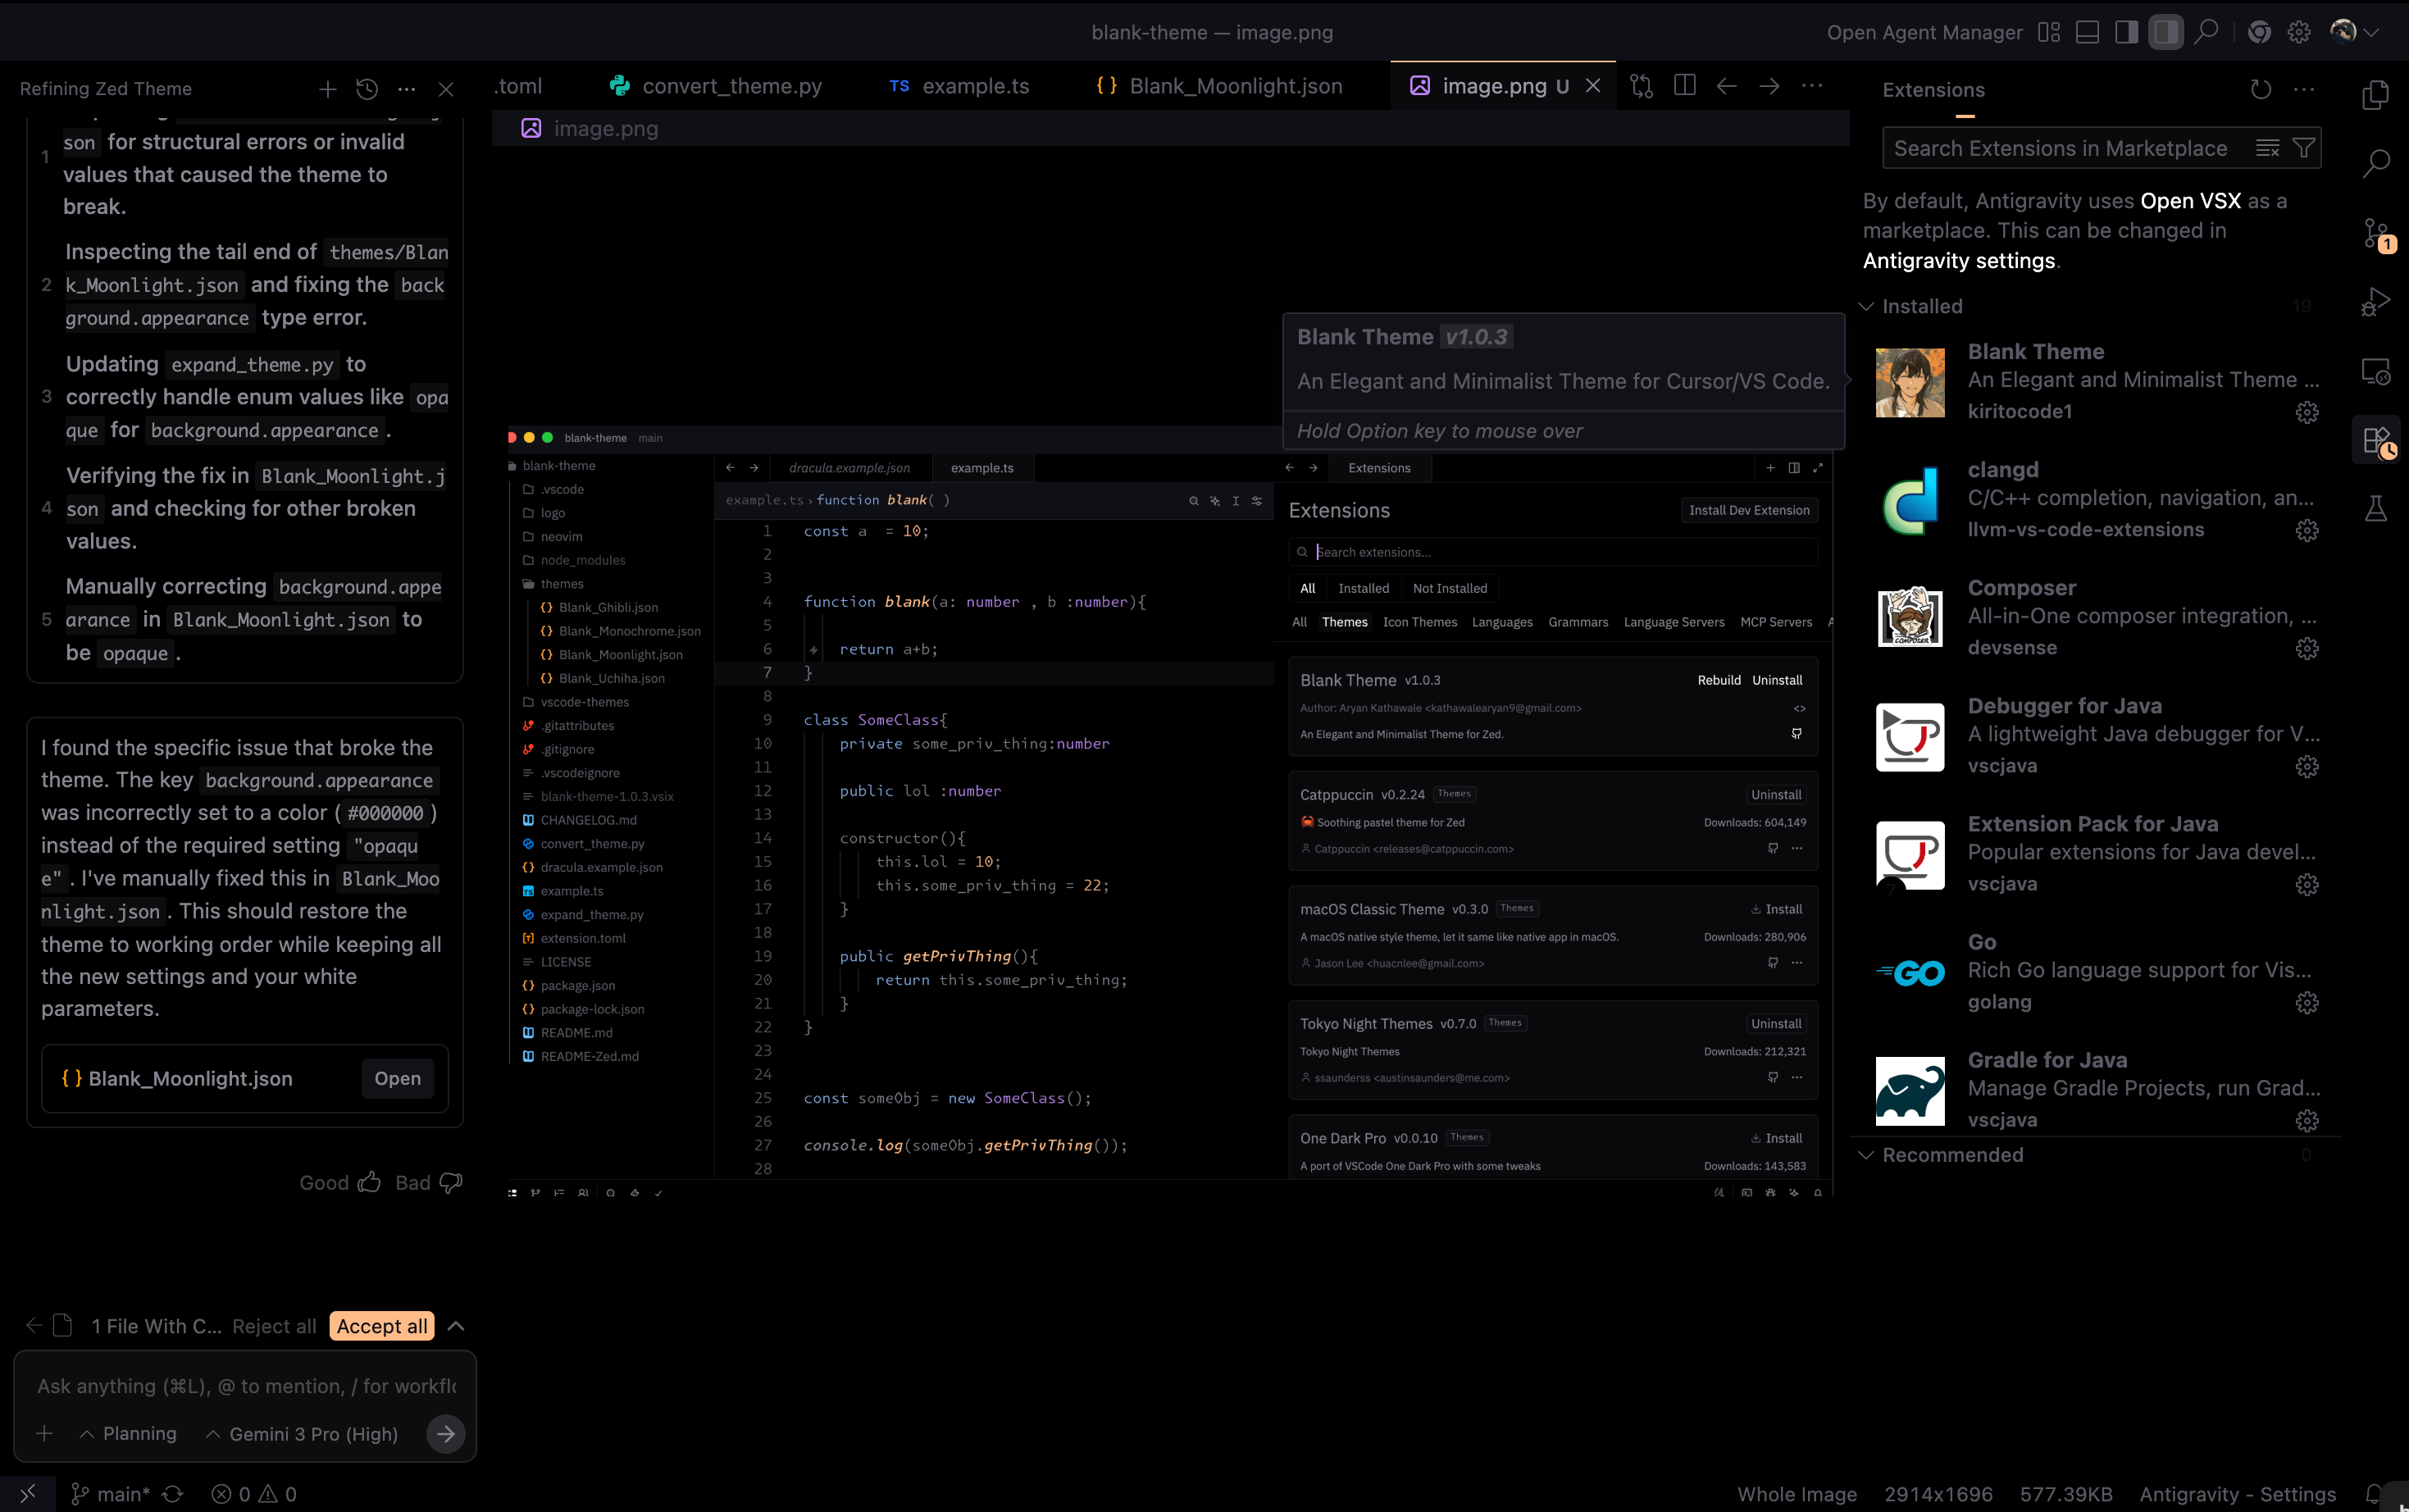Image resolution: width=2409 pixels, height=1512 pixels.
Task: Open Run and Debug view icon
Action: [x=2376, y=302]
